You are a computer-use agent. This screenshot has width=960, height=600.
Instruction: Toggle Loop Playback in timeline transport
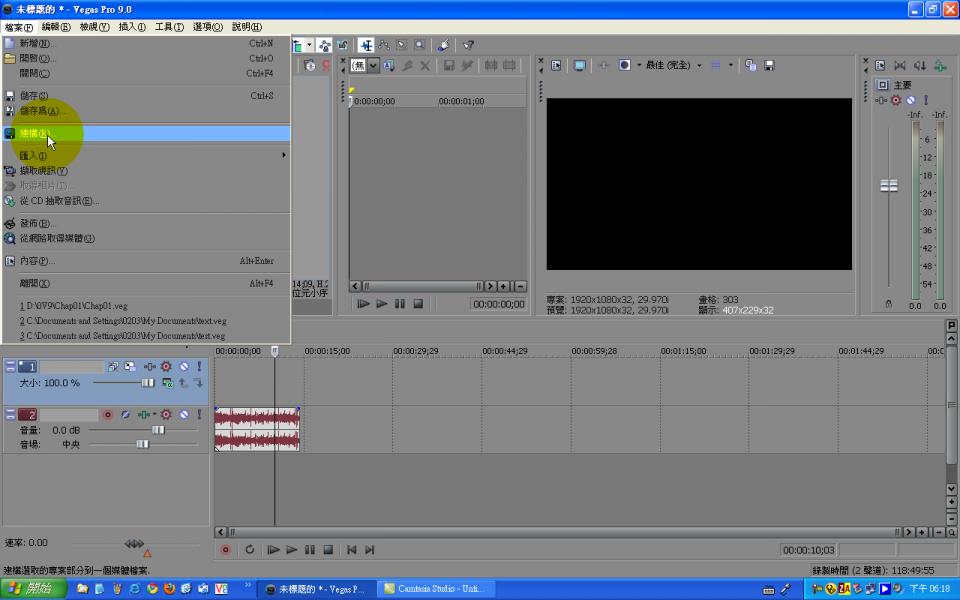pos(249,550)
